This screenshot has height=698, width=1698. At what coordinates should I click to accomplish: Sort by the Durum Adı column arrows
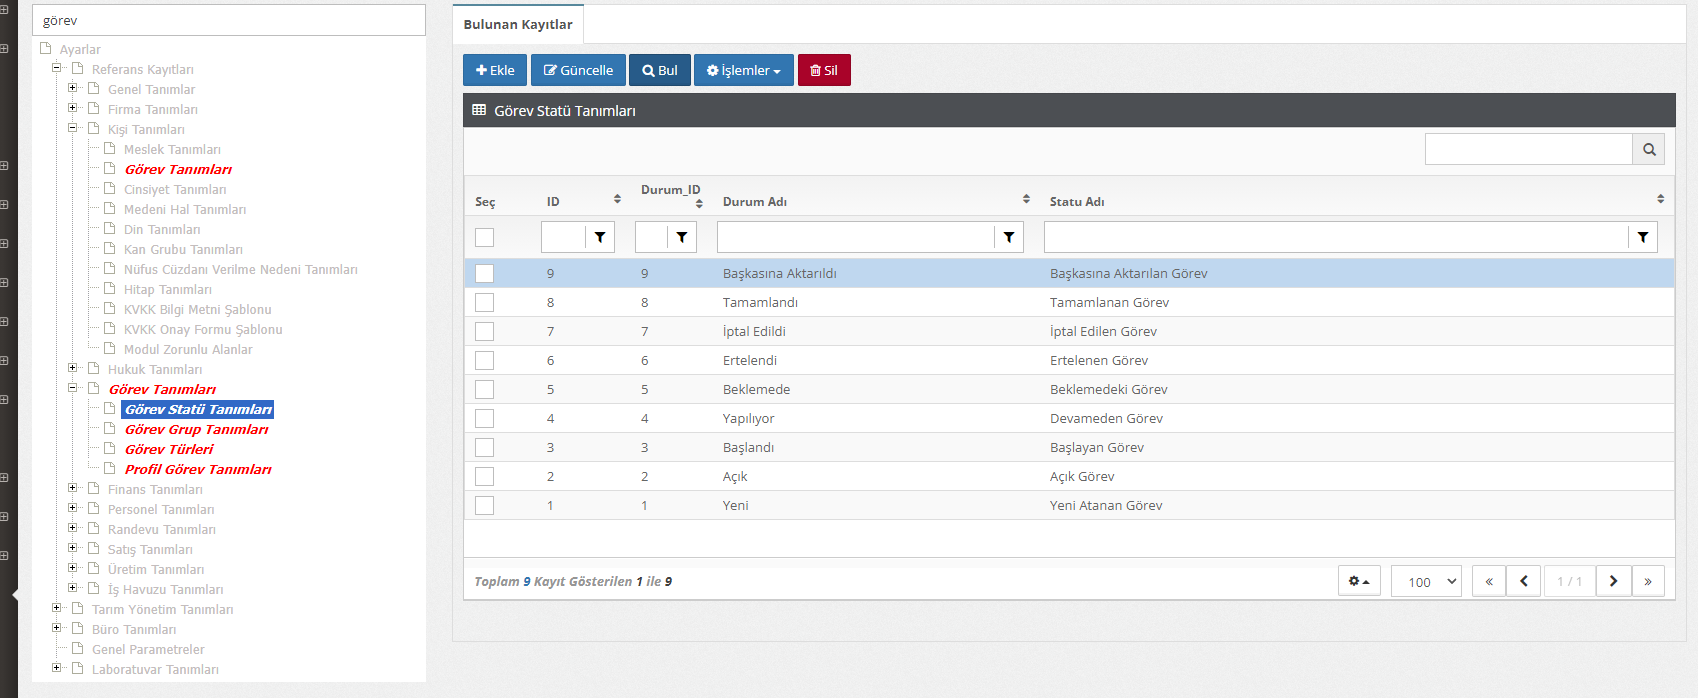pos(1026,199)
